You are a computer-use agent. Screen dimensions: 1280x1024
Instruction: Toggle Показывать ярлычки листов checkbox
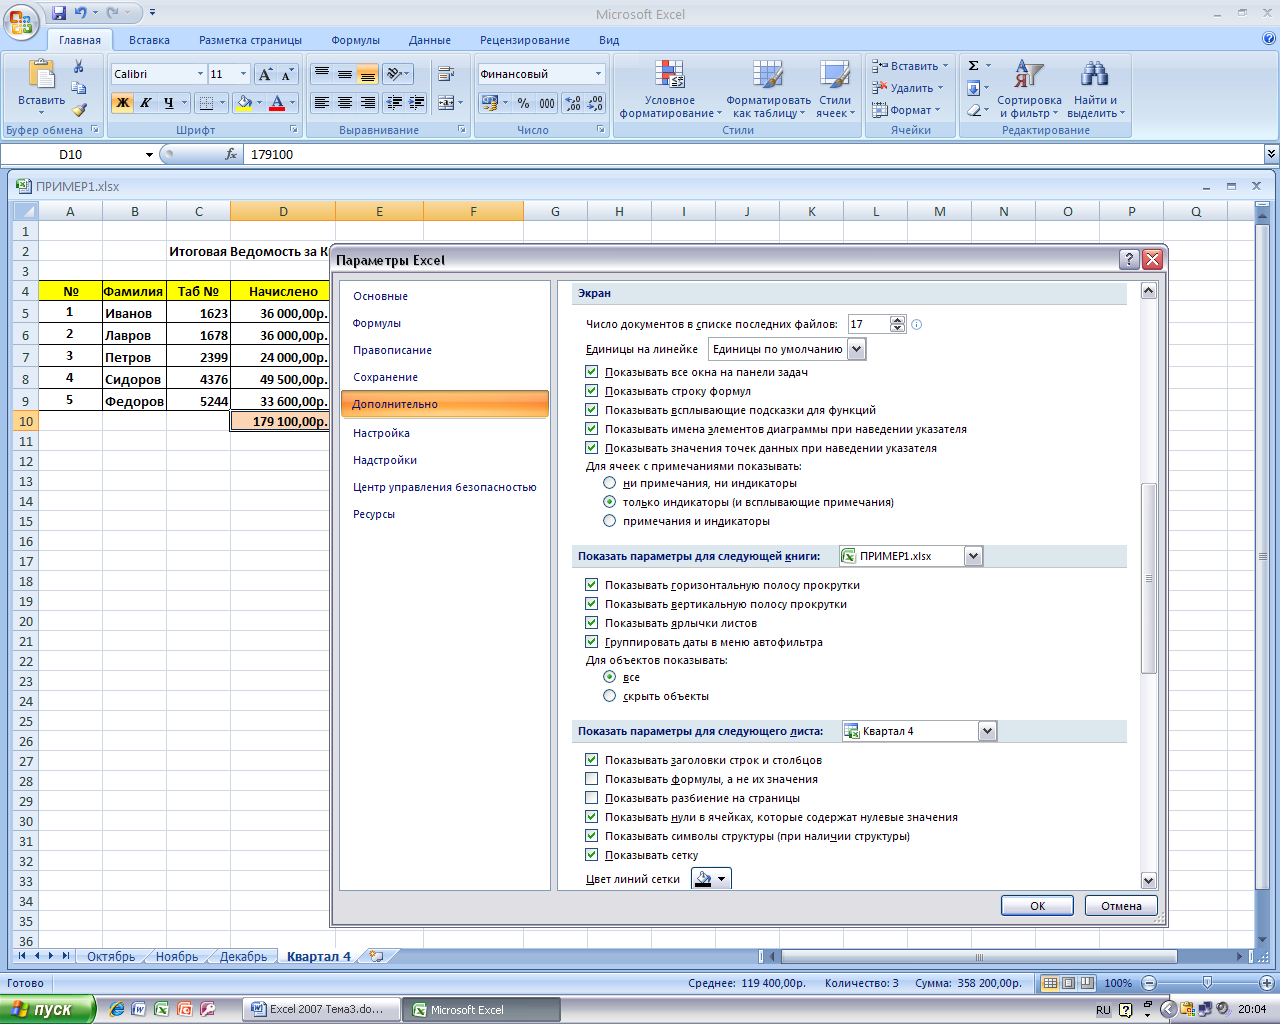click(x=591, y=623)
